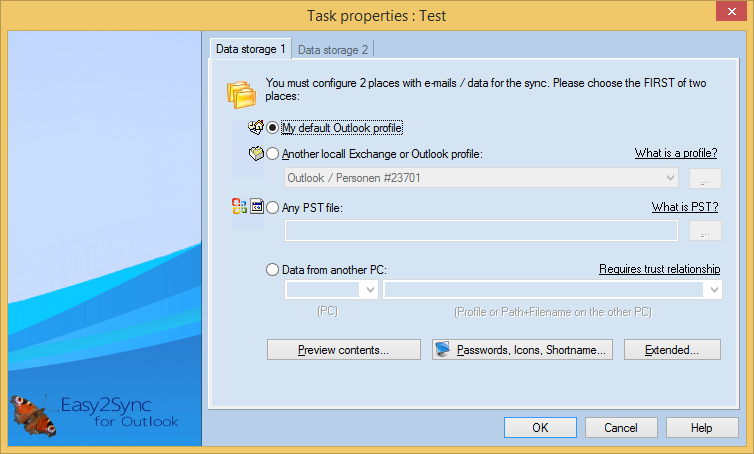Select Data from another PC option

pos(273,270)
